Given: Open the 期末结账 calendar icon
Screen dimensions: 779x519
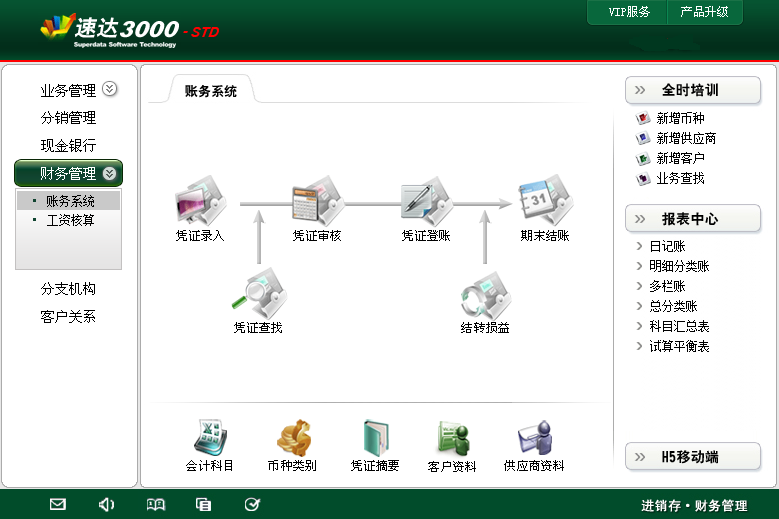Looking at the screenshot, I should pyautogui.click(x=545, y=199).
